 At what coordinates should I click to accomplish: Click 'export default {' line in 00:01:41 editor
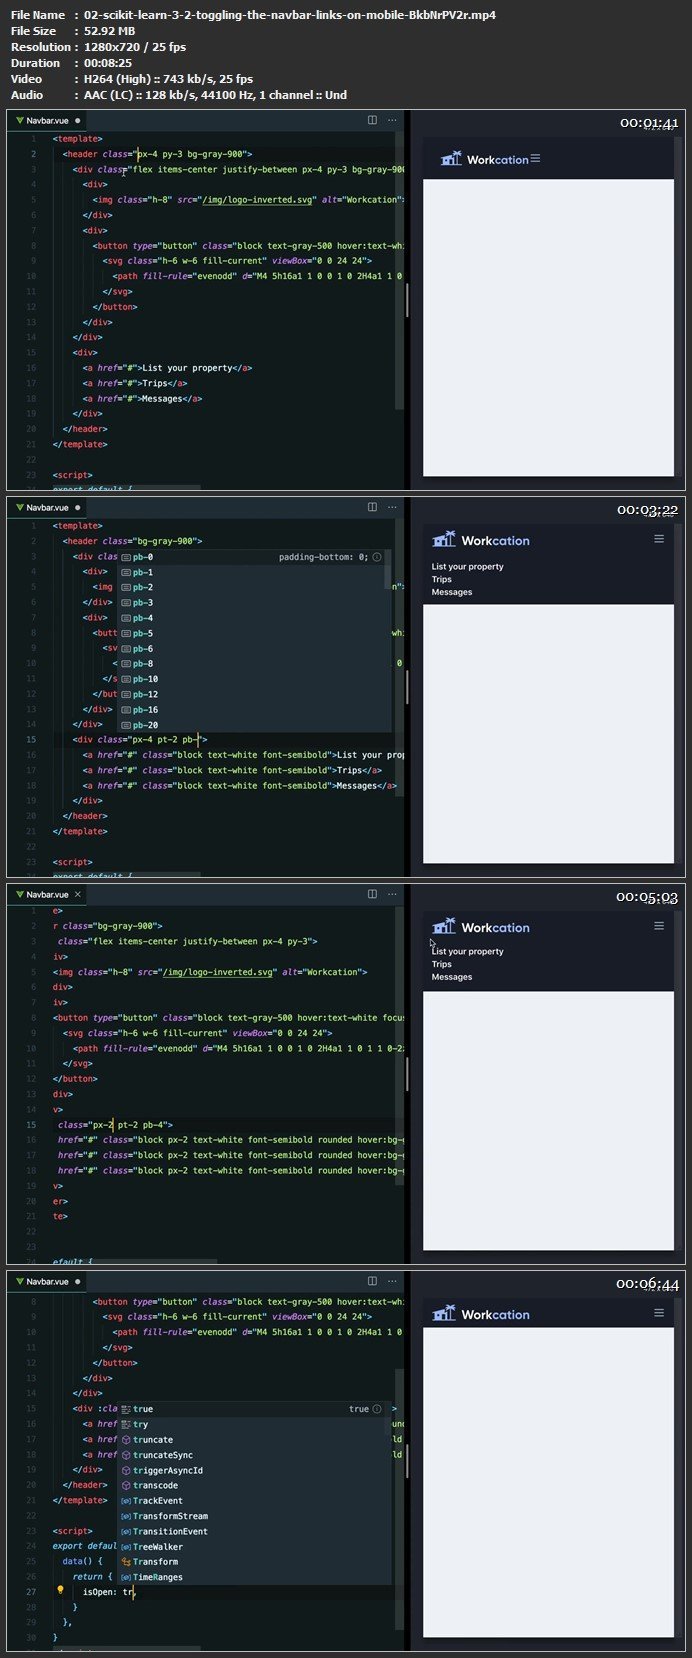pos(92,489)
